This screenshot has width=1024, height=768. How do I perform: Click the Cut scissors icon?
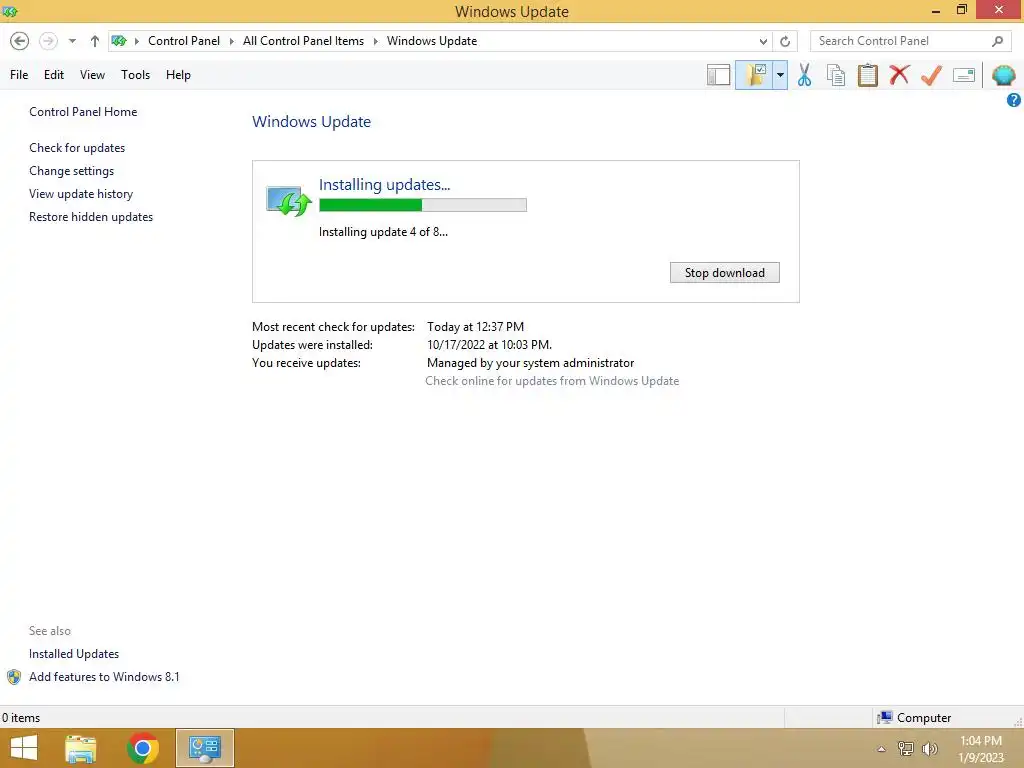[805, 75]
